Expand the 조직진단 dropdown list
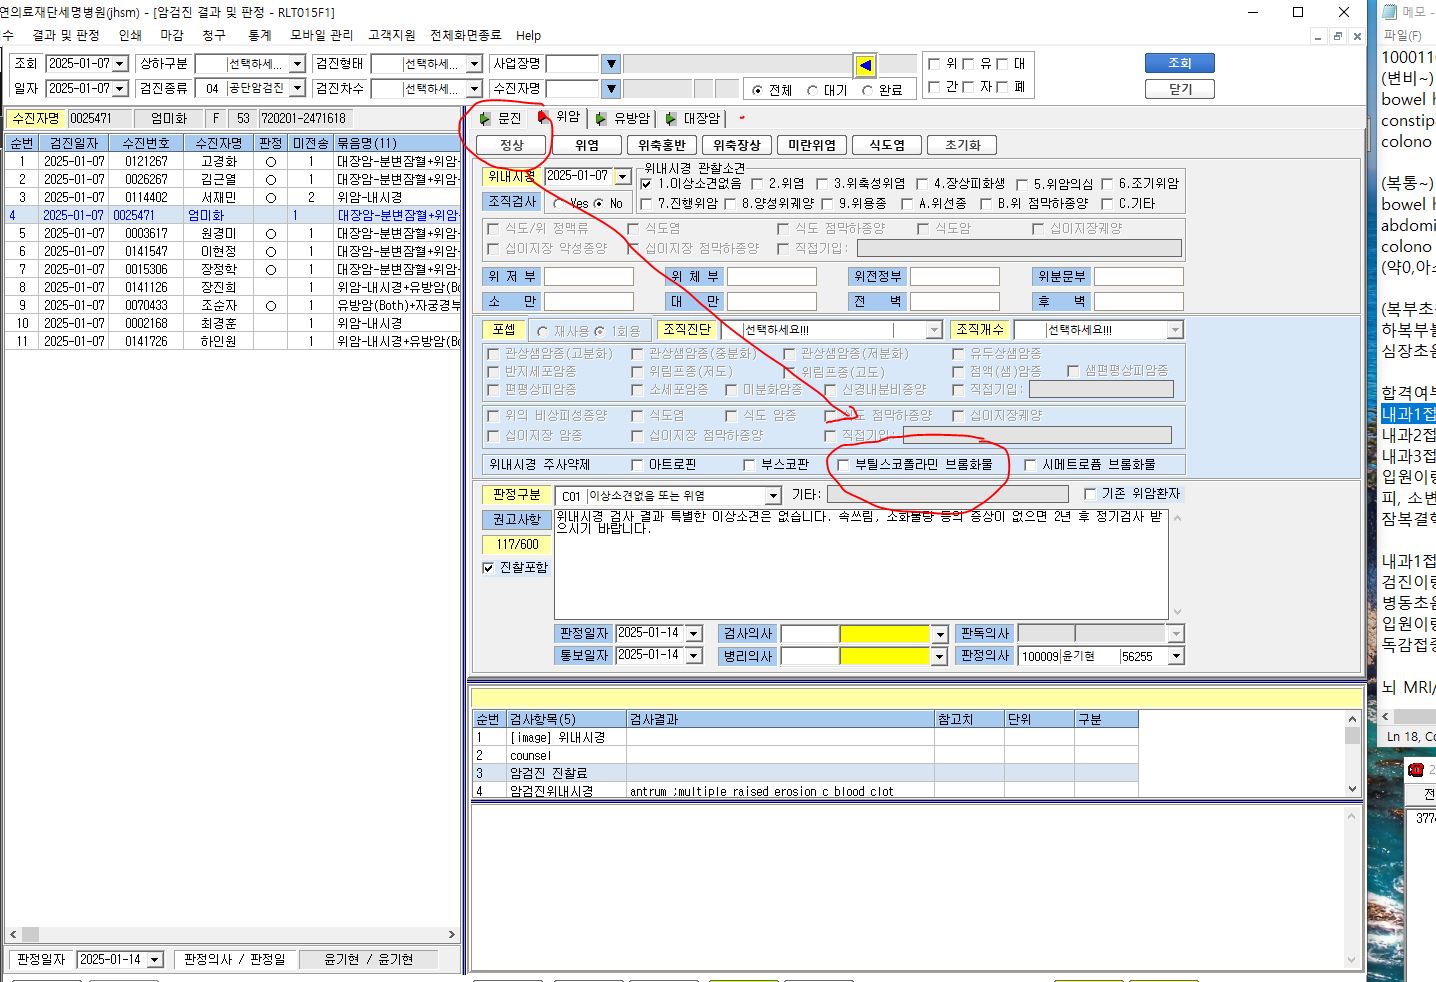The height and width of the screenshot is (982, 1436). click(x=934, y=330)
